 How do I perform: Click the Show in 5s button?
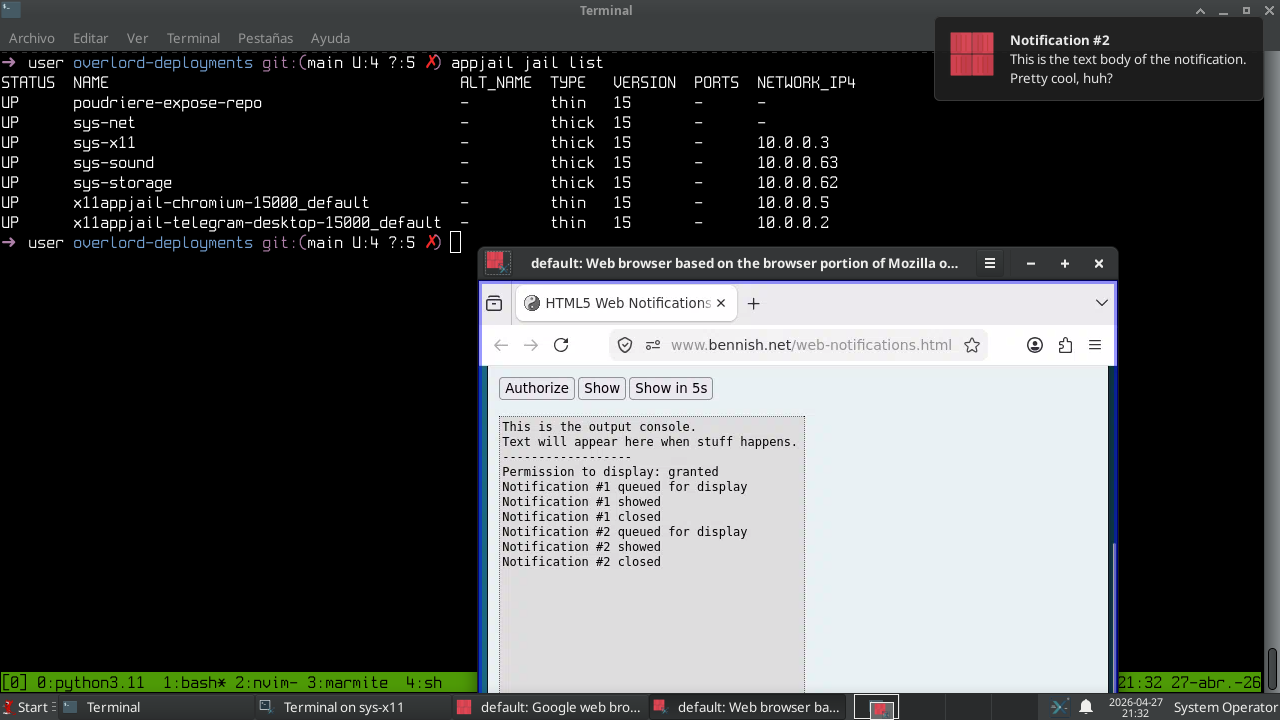670,388
